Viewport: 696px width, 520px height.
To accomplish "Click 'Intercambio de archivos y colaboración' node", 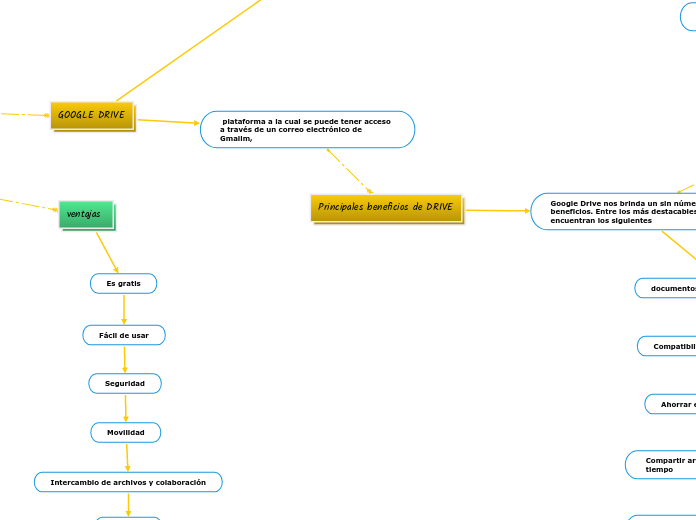I will coord(128,482).
